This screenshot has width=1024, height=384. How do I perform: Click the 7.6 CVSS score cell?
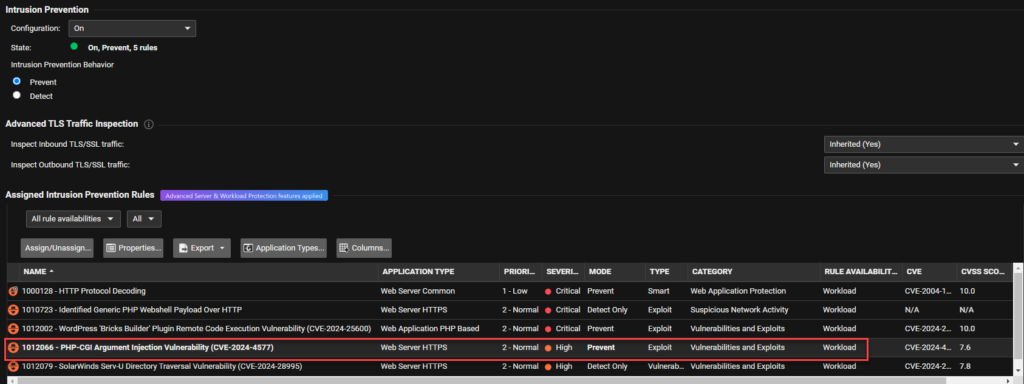tap(965, 347)
